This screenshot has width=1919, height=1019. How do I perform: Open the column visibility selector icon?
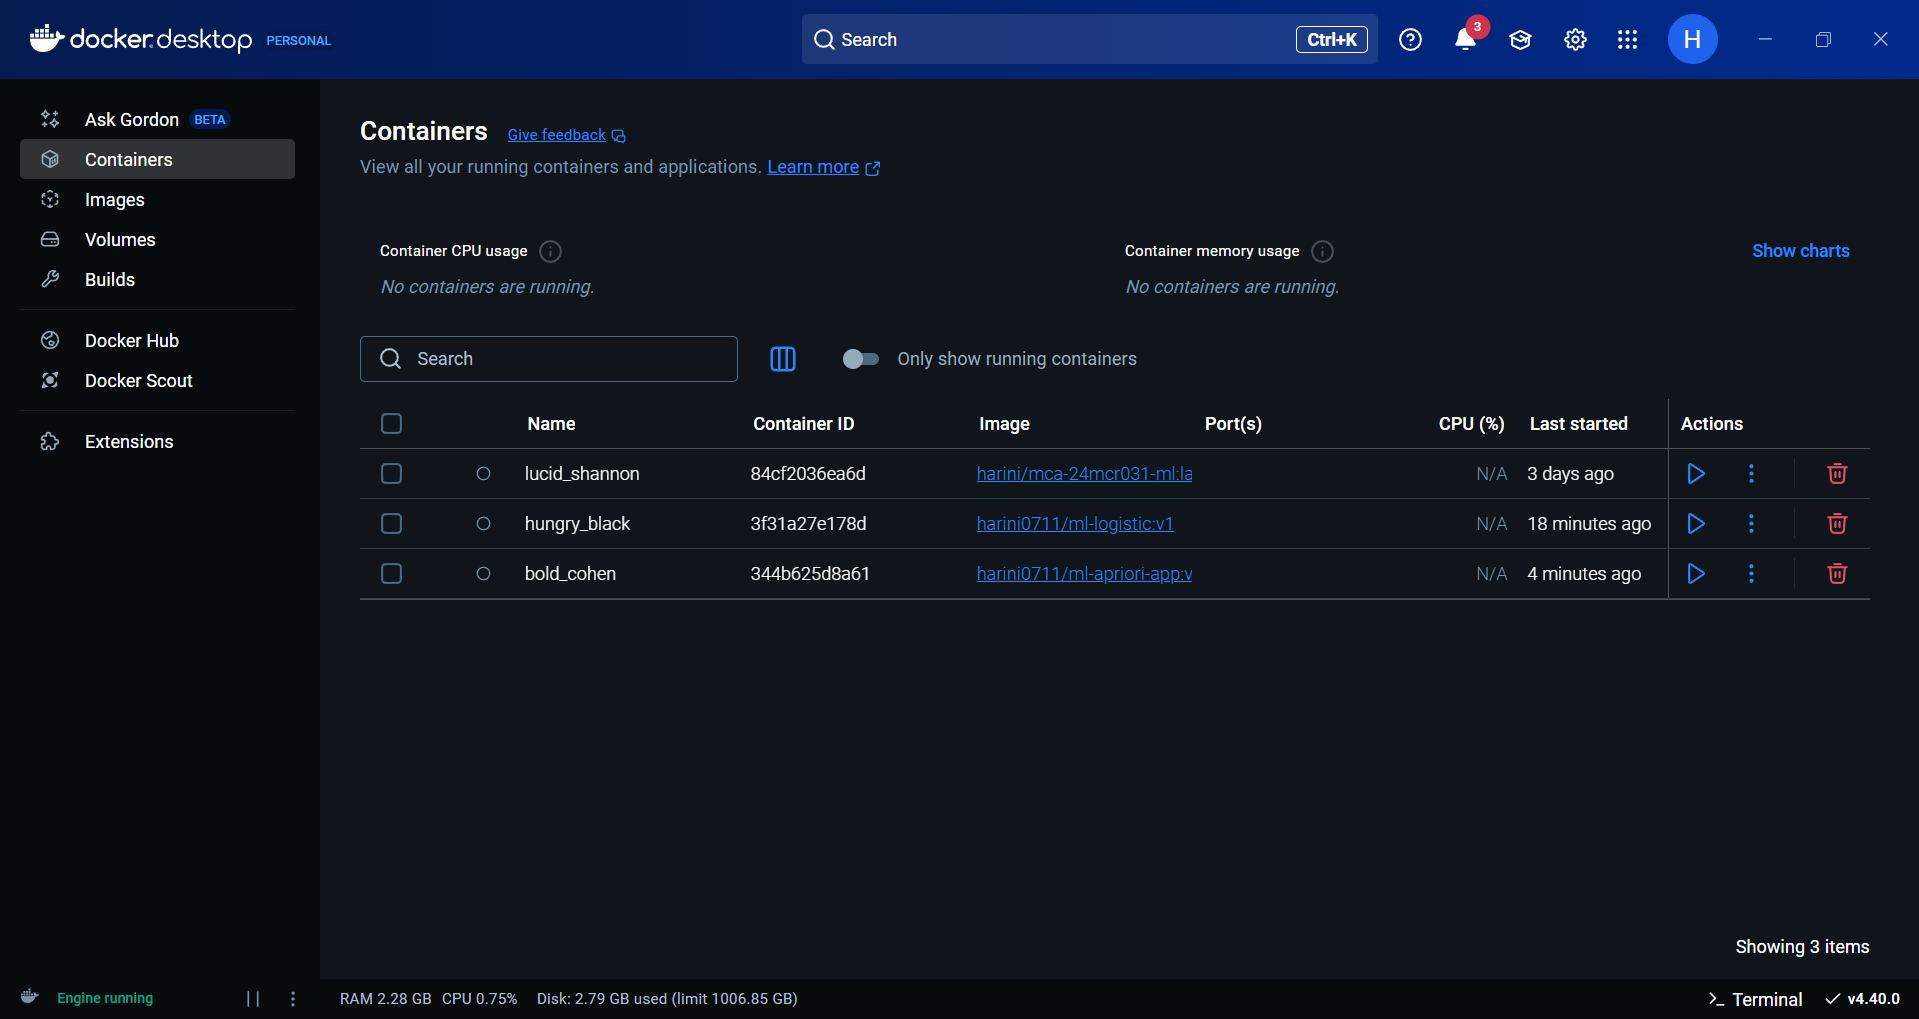point(783,359)
